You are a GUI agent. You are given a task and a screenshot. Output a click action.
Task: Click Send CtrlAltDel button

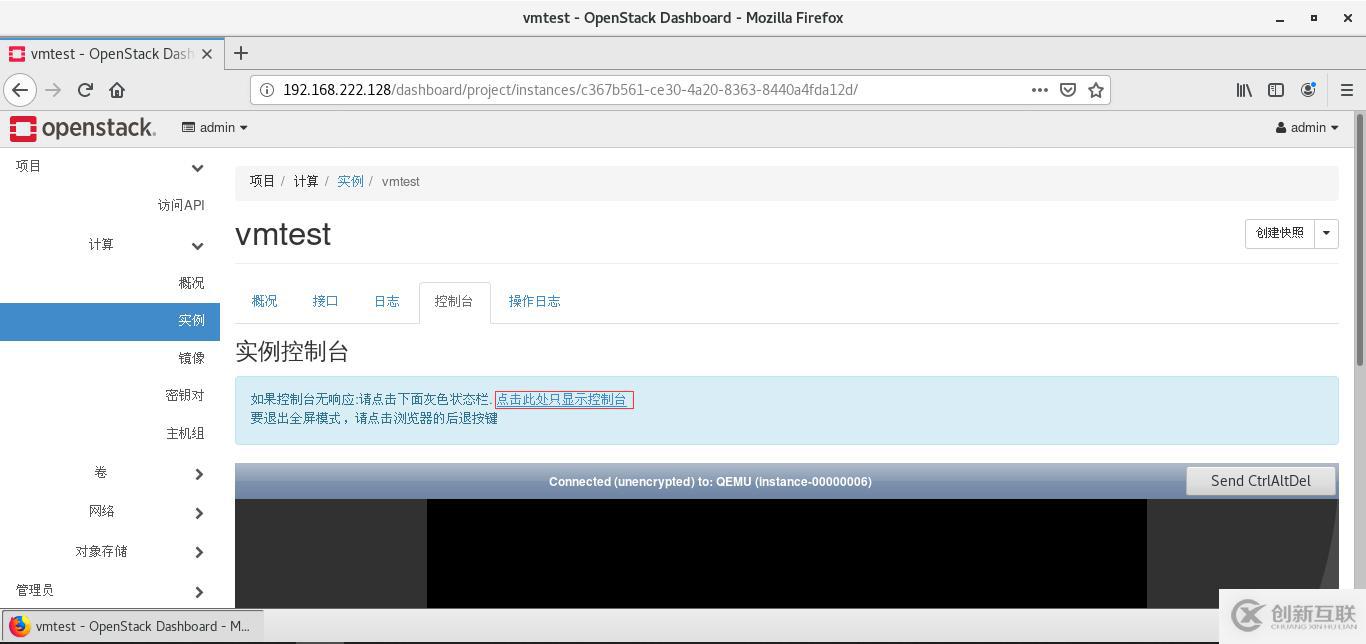[1260, 481]
